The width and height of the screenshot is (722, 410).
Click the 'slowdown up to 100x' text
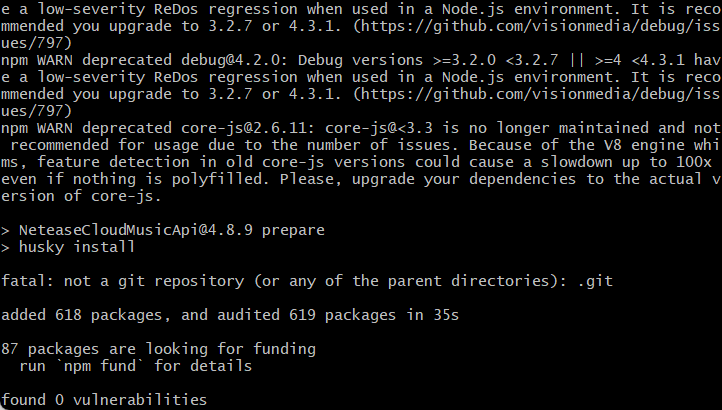point(627,162)
